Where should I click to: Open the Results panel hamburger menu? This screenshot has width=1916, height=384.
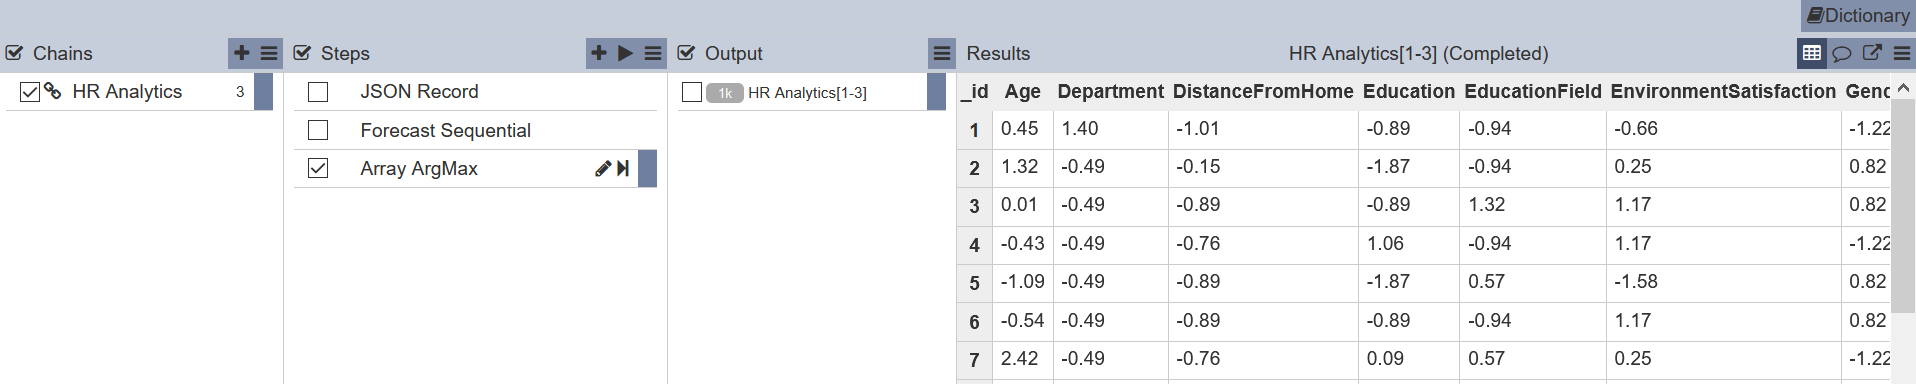coord(1902,53)
